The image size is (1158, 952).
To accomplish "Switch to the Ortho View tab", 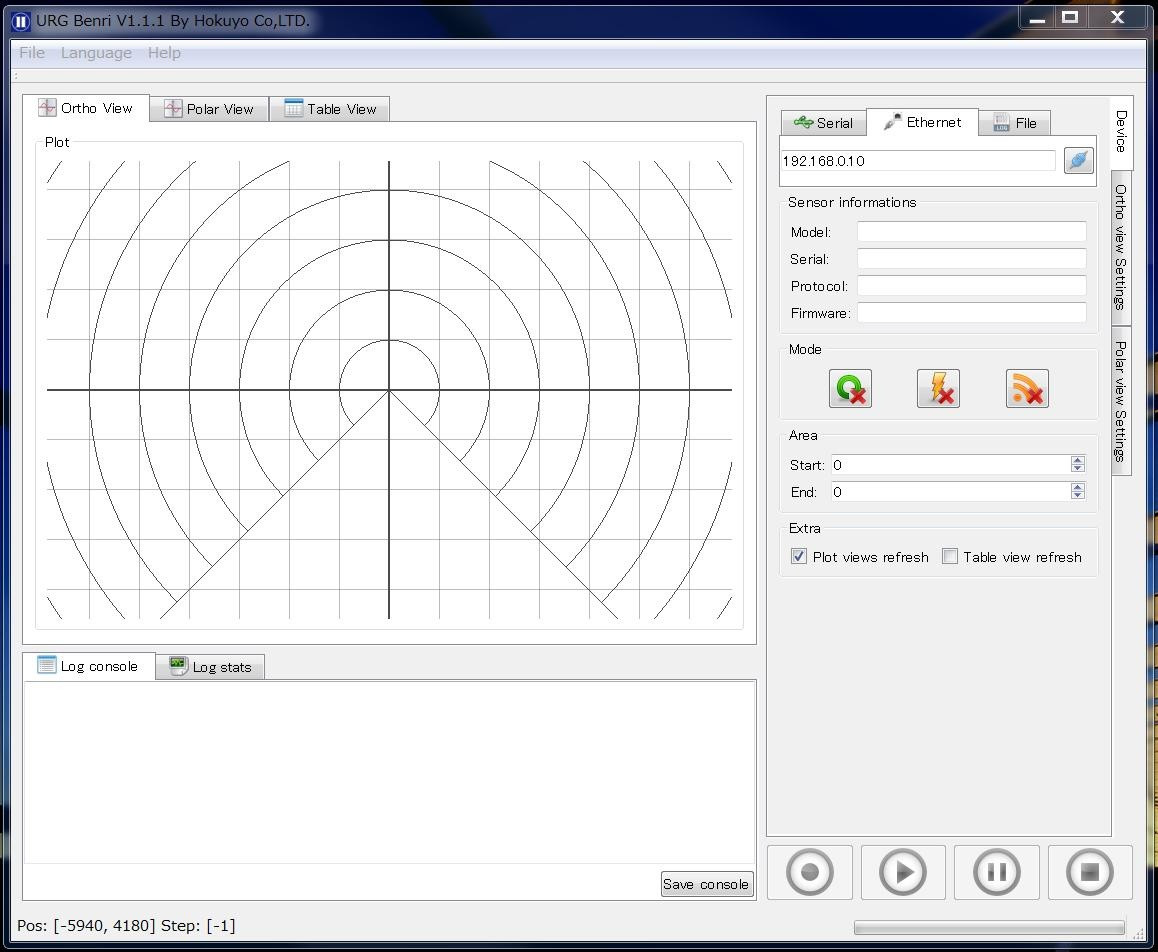I will tap(86, 108).
